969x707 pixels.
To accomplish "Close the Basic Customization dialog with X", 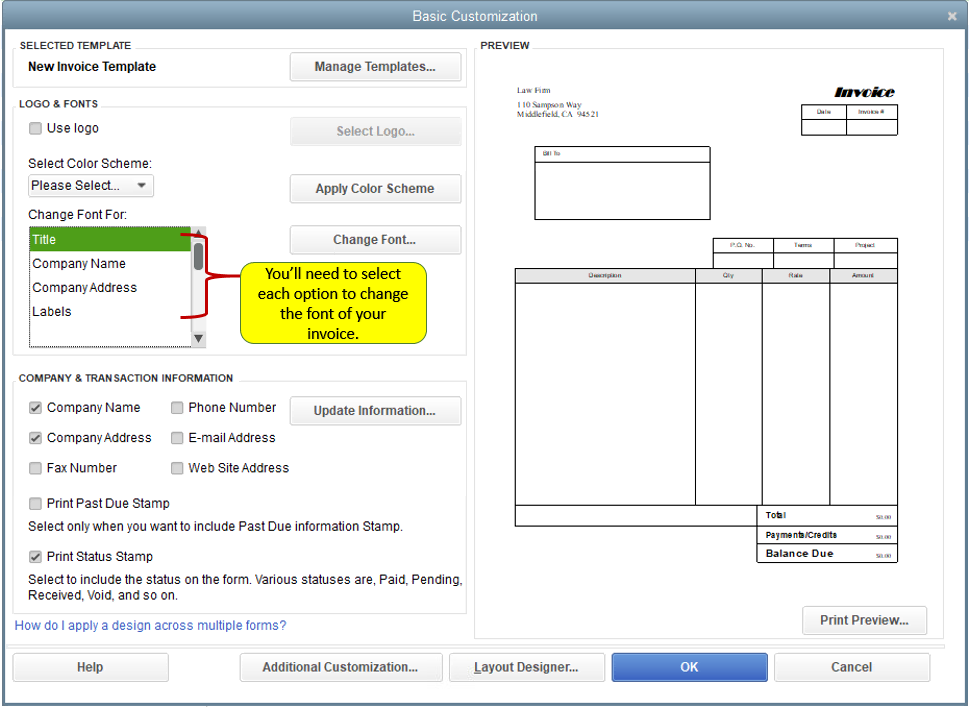I will [x=952, y=17].
